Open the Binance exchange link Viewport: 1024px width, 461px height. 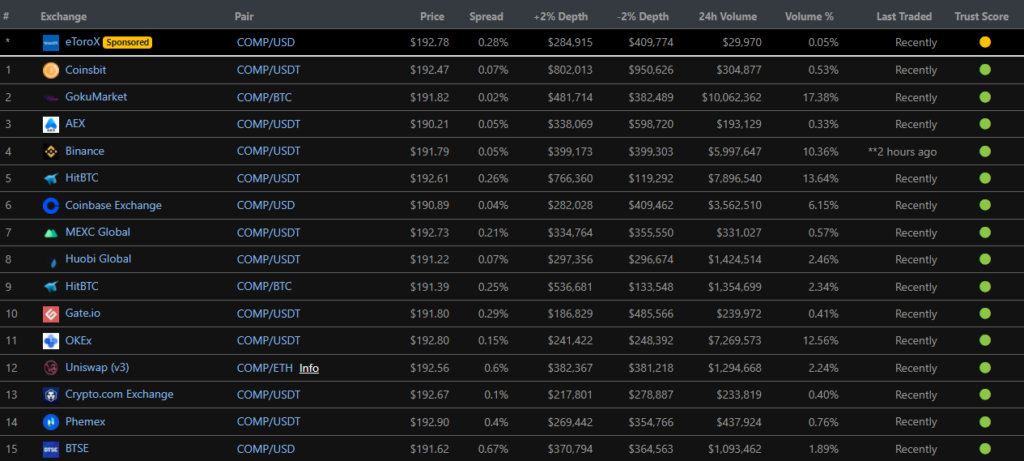(85, 151)
